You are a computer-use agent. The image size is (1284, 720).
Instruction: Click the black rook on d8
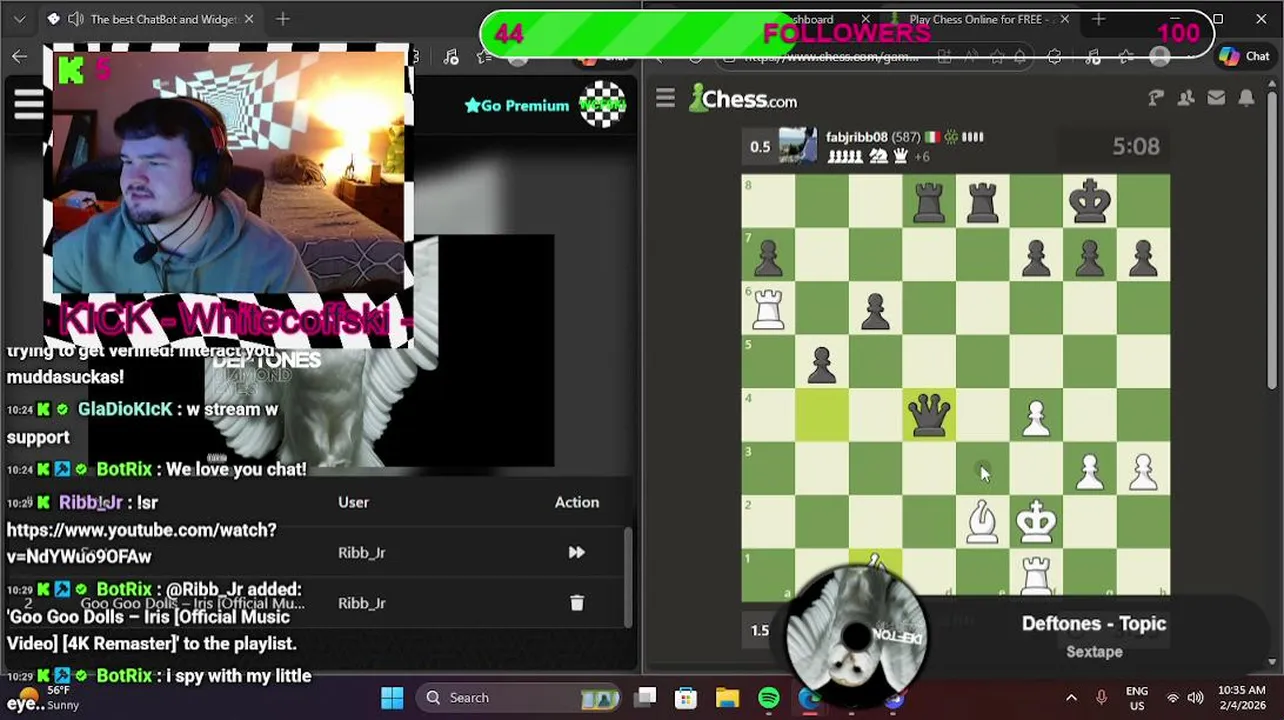click(x=929, y=200)
